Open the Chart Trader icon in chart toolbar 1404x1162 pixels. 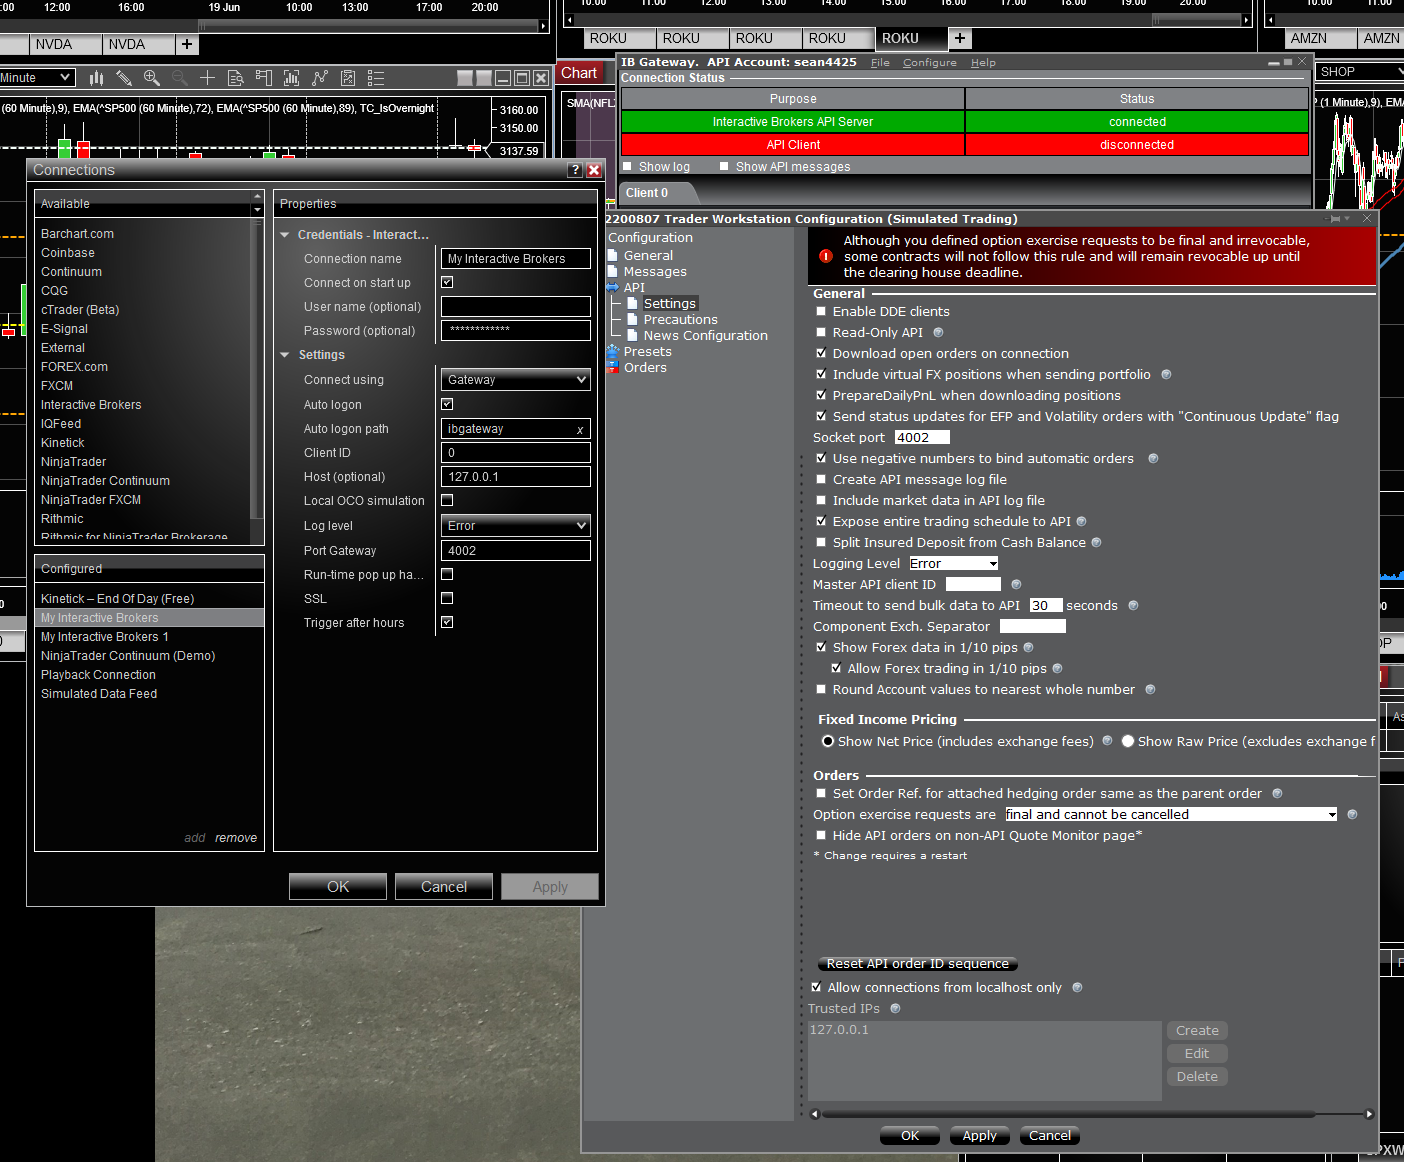pos(264,78)
